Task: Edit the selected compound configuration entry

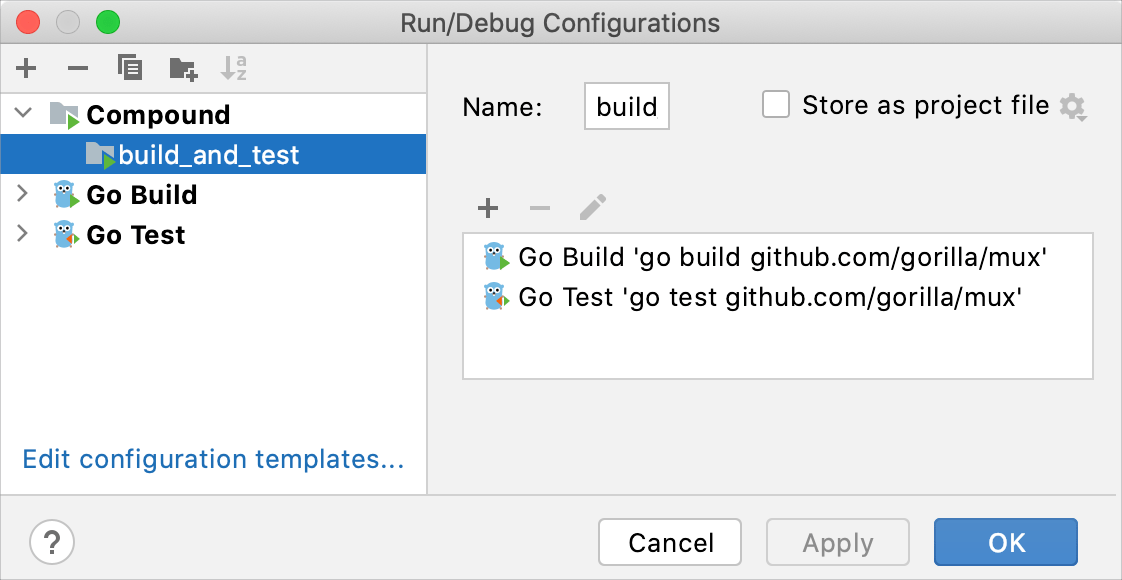Action: tap(591, 208)
